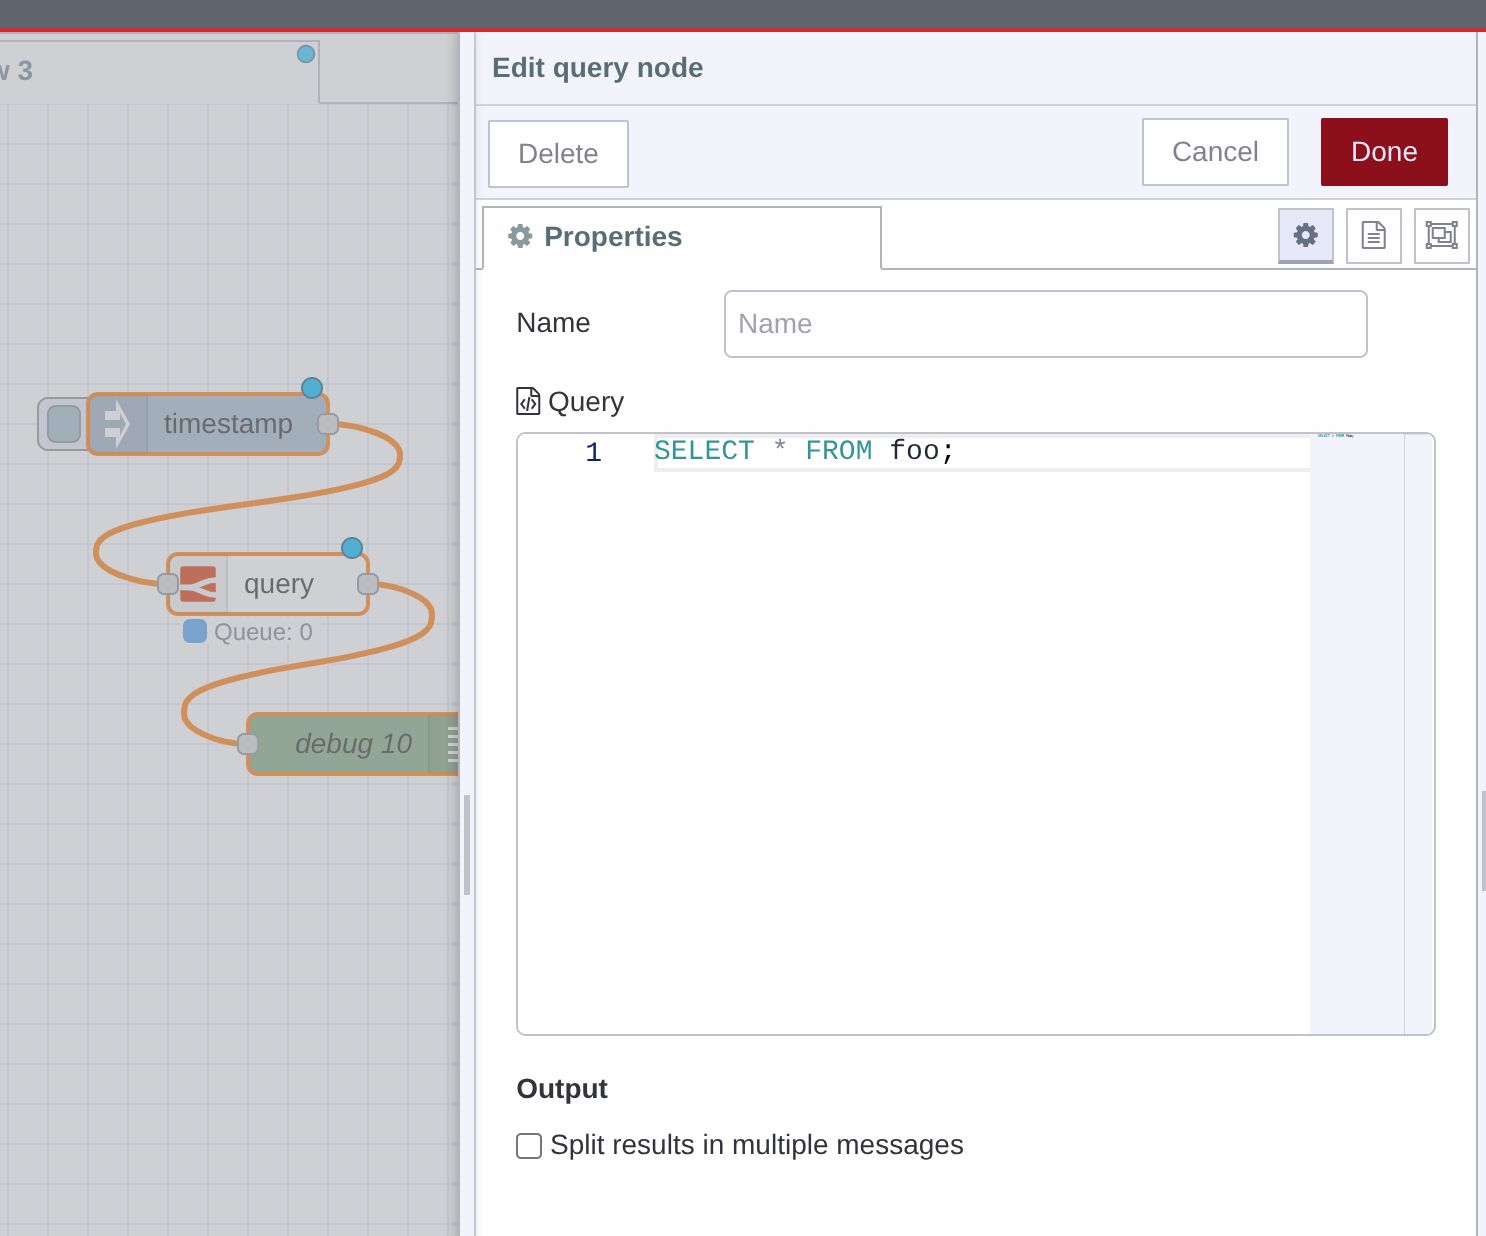This screenshot has height=1236, width=1486.
Task: Switch to the Properties tab
Action: pyautogui.click(x=613, y=237)
